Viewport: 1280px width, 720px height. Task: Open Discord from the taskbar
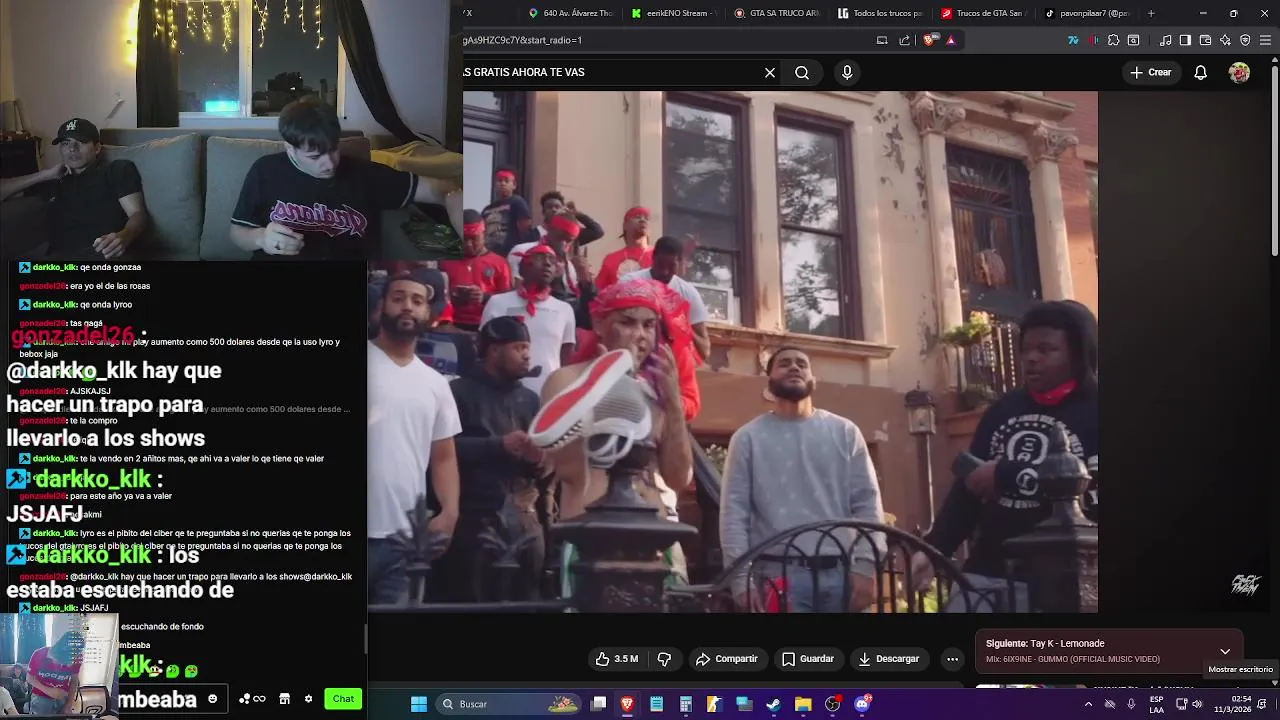tap(862, 704)
